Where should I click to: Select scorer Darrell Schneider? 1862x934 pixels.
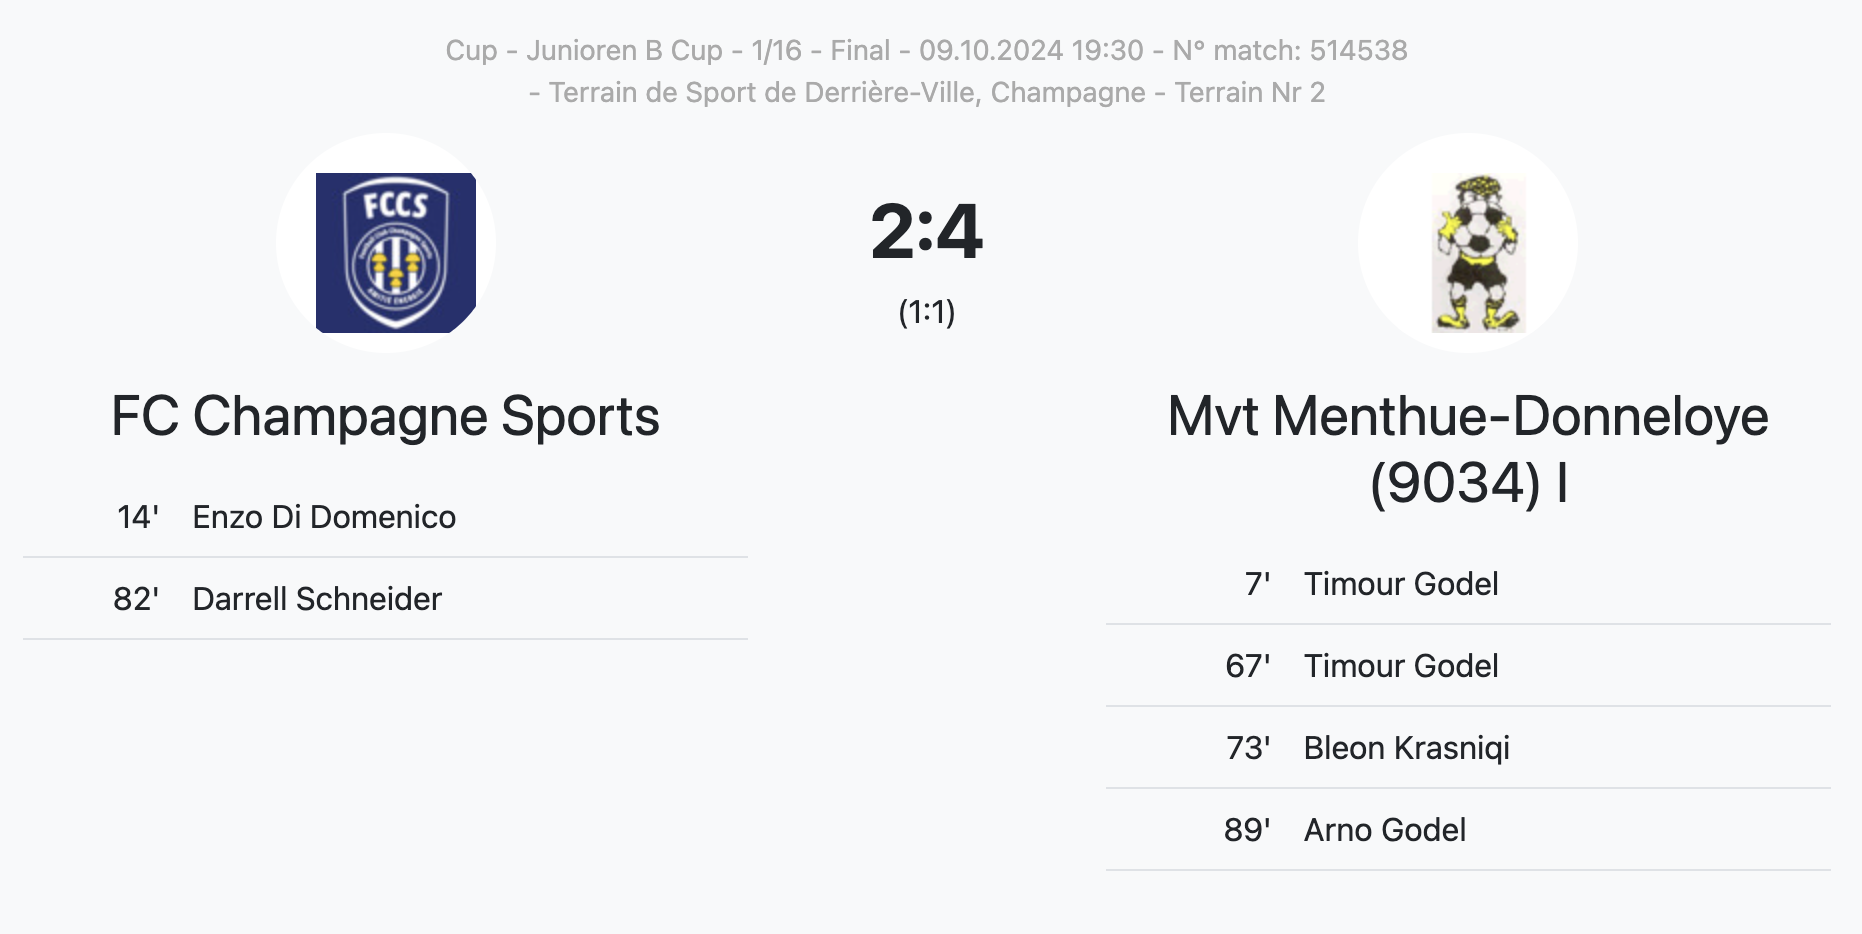point(317,599)
